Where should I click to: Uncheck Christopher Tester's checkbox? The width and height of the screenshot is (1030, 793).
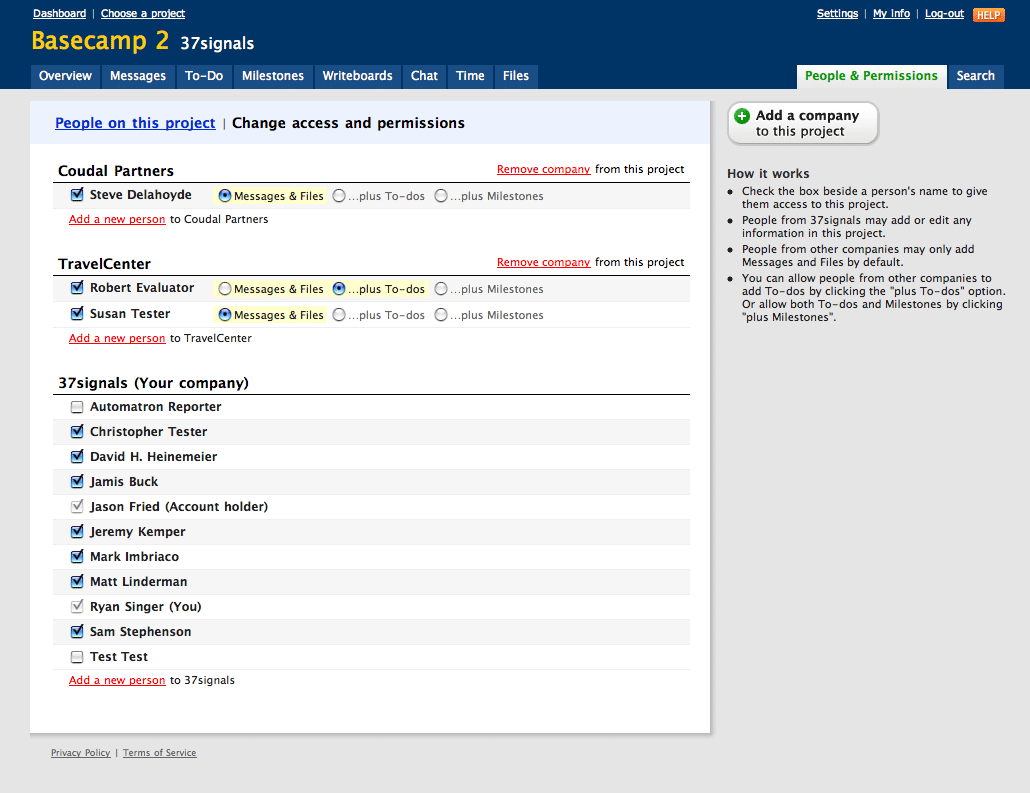(x=77, y=431)
